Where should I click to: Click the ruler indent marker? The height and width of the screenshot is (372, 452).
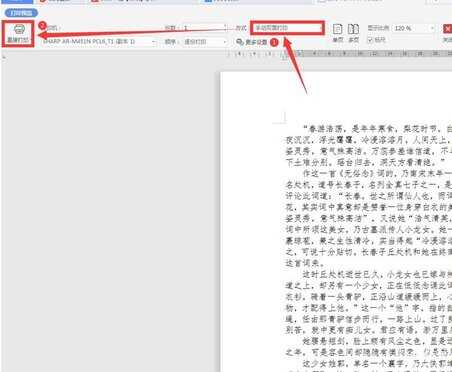(x=285, y=55)
